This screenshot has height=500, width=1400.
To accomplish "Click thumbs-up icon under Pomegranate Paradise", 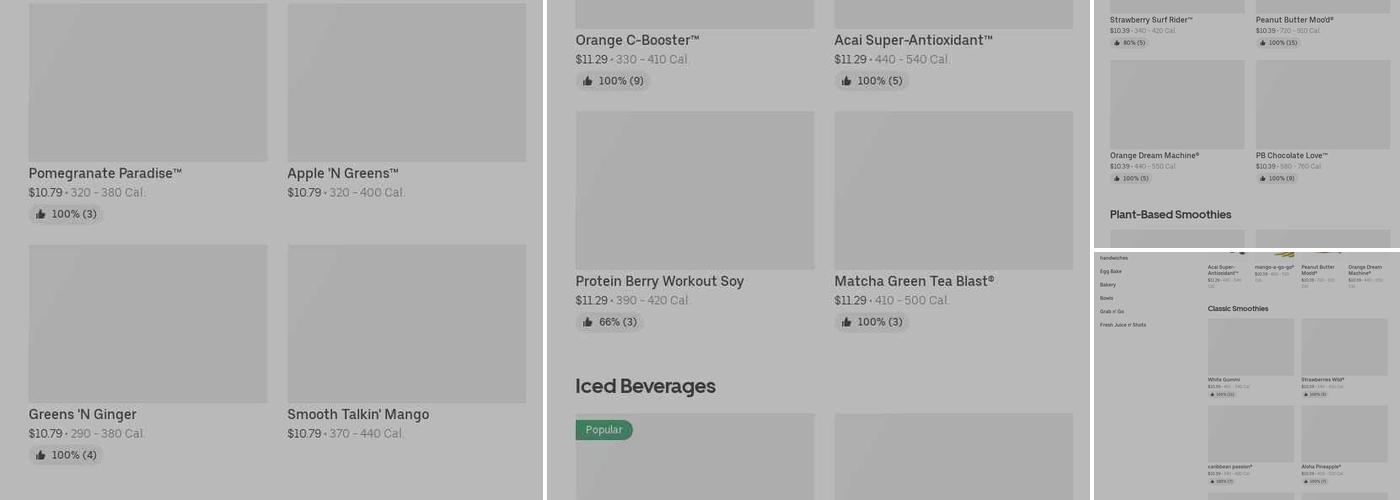I will tap(41, 214).
